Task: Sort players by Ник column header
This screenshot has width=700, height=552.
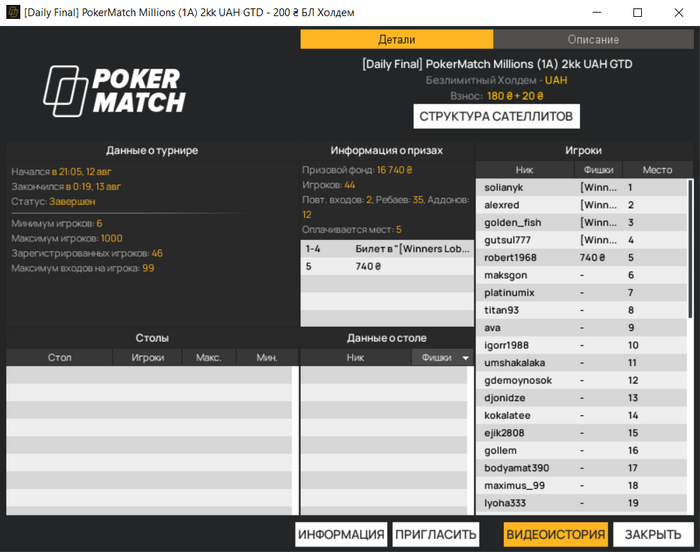Action: tap(525, 170)
